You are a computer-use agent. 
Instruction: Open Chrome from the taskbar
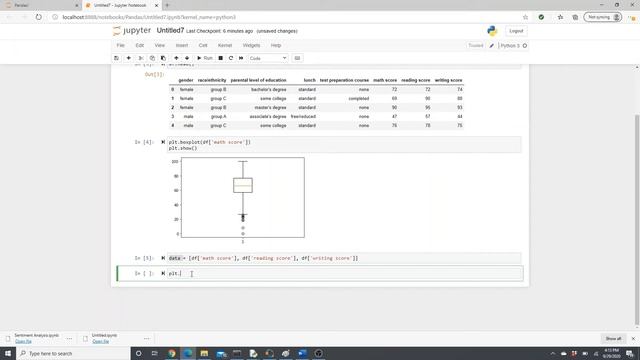click(171, 353)
